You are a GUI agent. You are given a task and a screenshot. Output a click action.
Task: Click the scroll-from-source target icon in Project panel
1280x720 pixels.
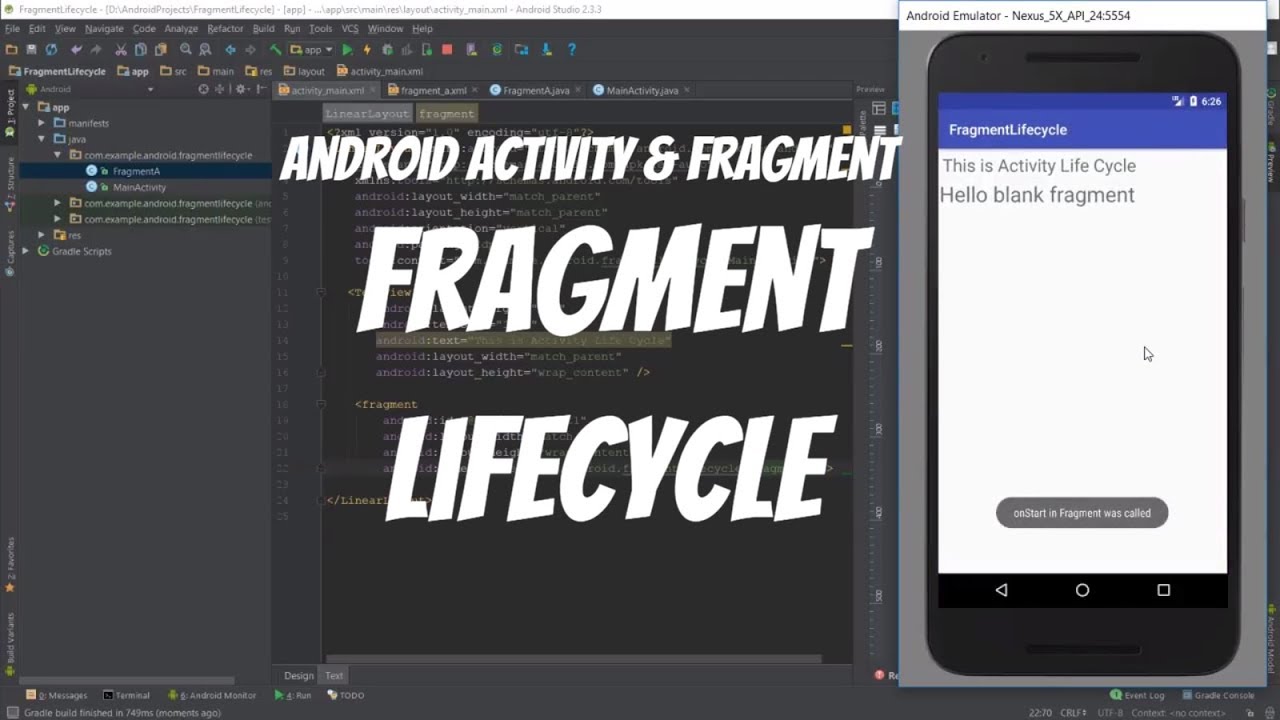pos(203,89)
